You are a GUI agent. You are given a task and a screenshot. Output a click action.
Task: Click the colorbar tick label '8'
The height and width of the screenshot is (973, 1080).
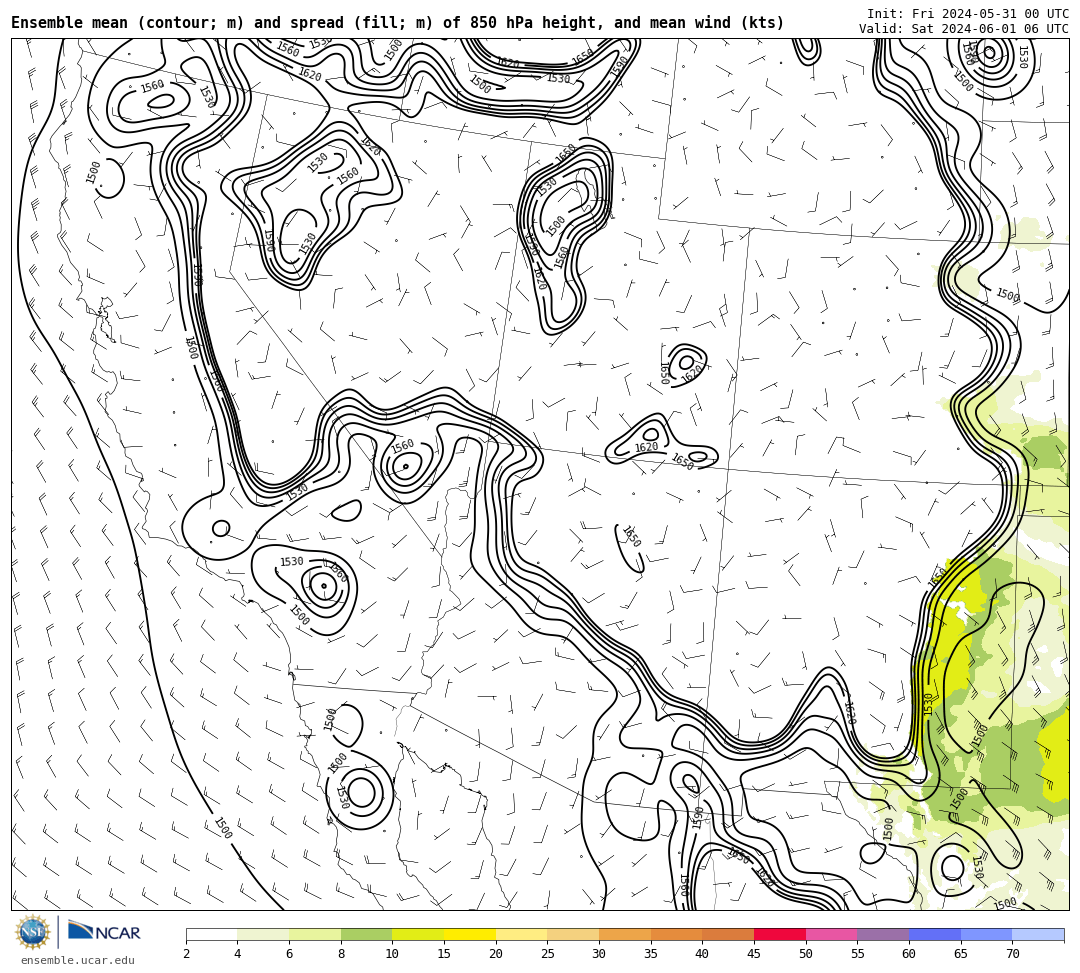click(341, 954)
